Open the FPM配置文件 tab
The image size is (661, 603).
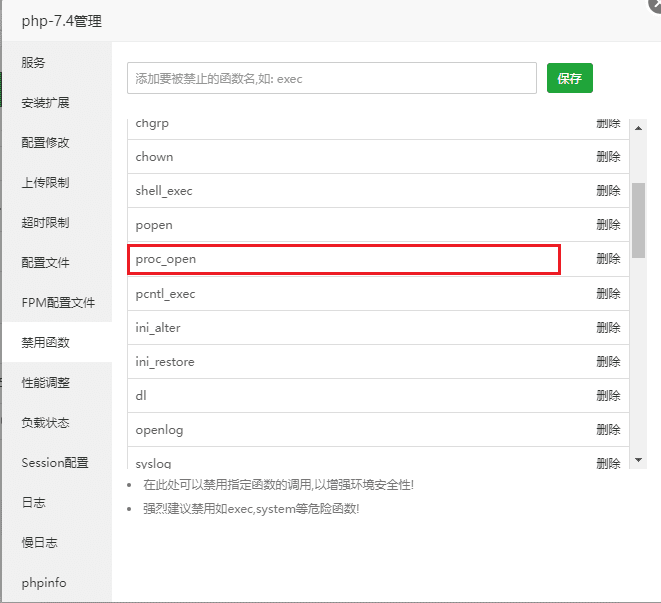58,302
